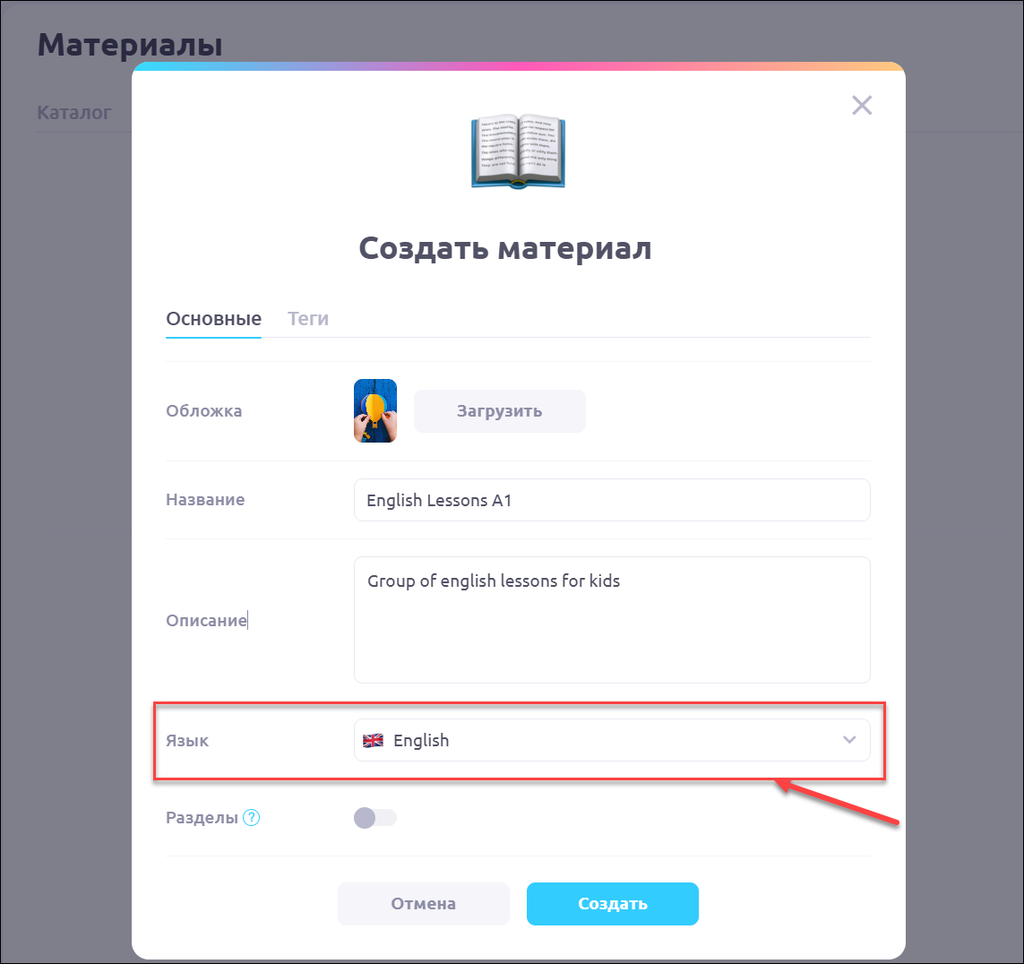
Task: Click the help icon next to Разделы
Action: pyautogui.click(x=251, y=818)
